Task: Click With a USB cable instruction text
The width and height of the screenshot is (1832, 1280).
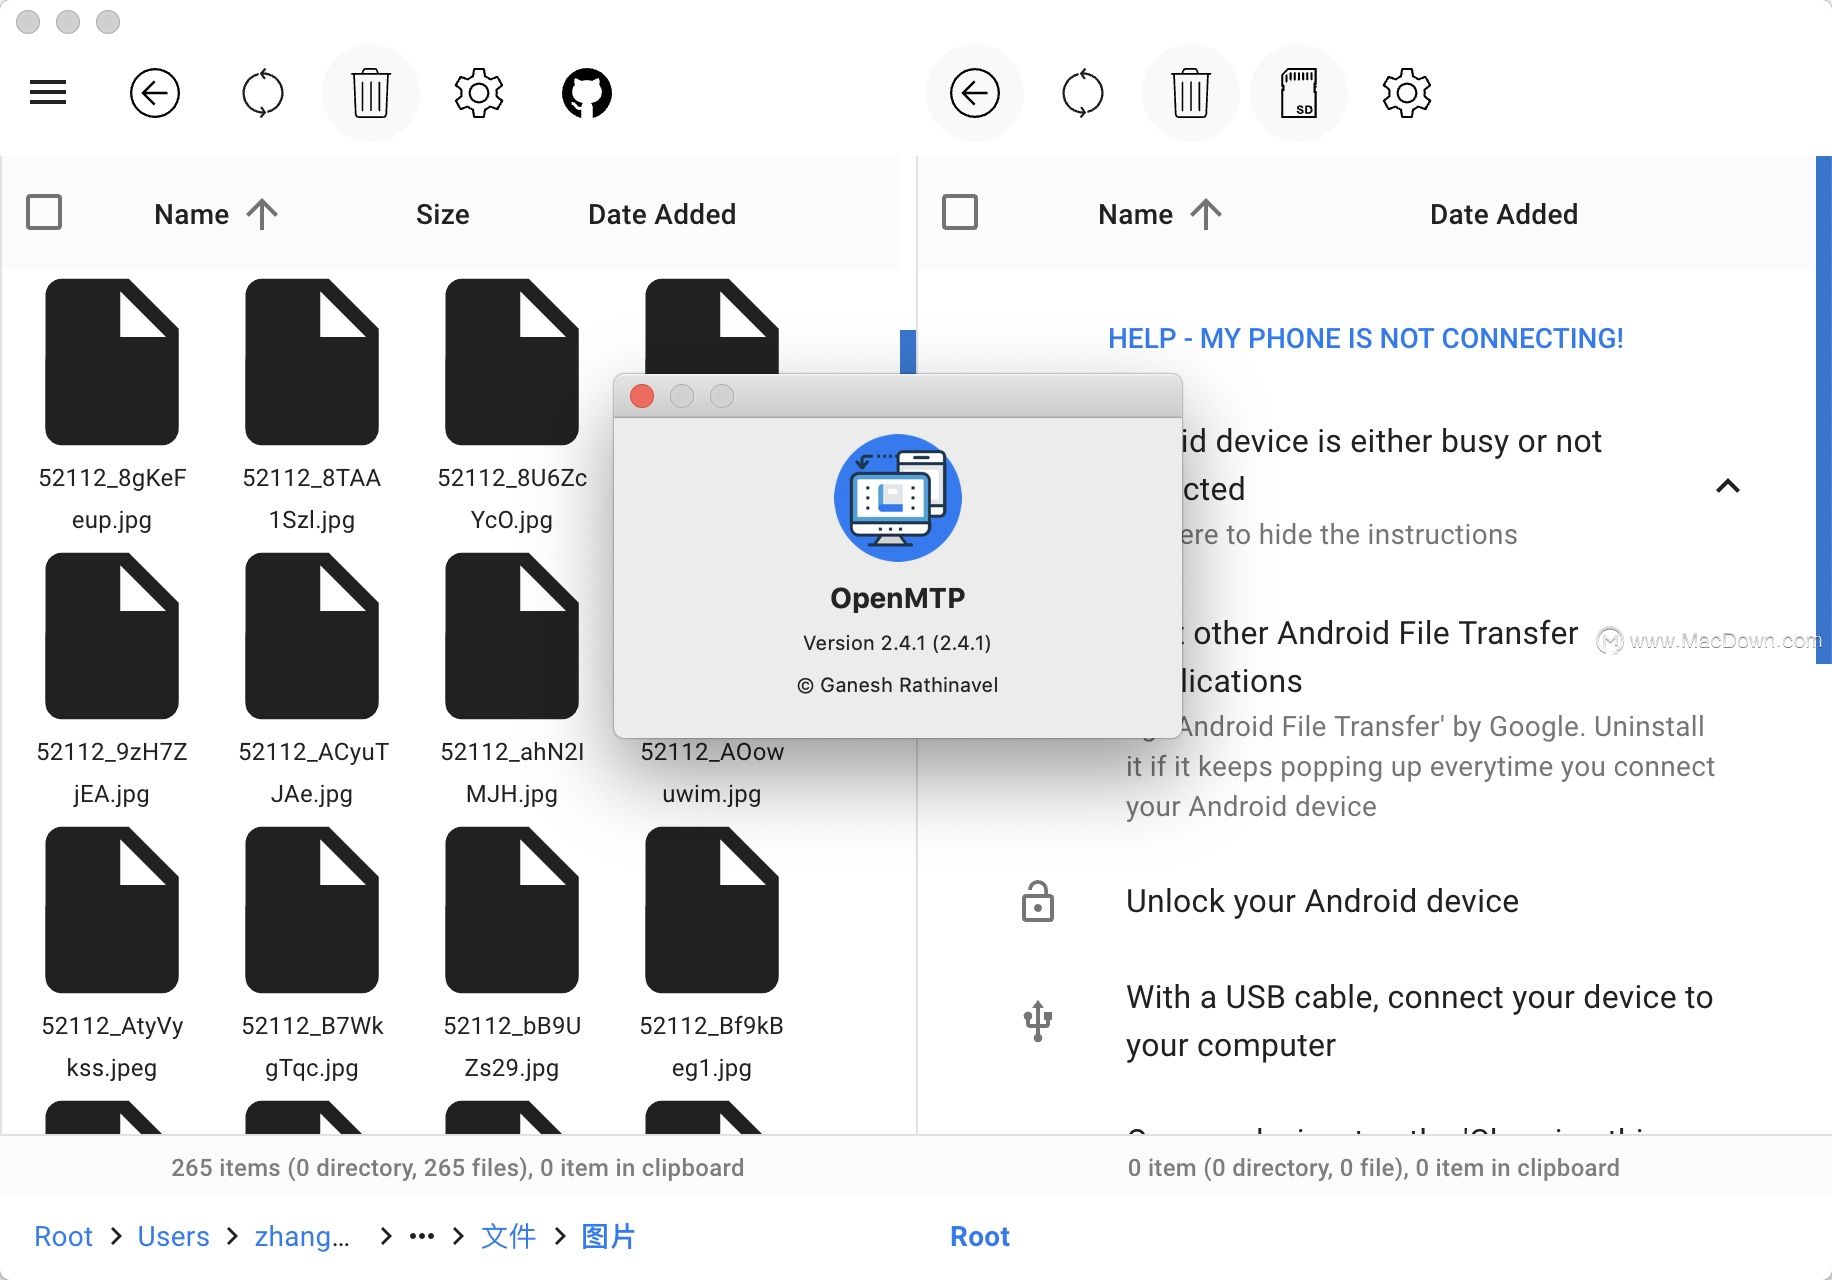Action: coord(1419,1021)
